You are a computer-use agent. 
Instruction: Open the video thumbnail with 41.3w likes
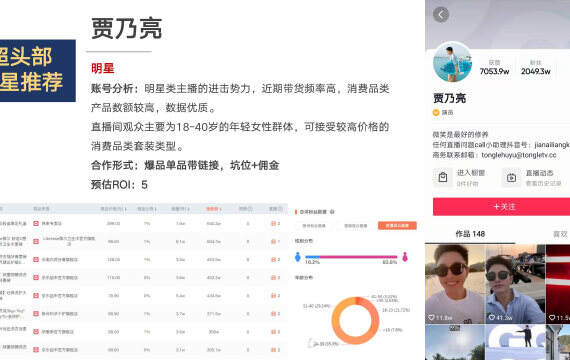pyautogui.click(x=515, y=284)
